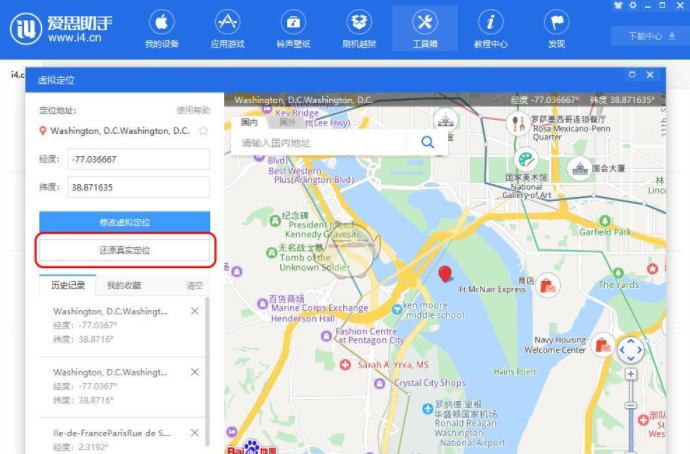Click 还原真实定位 restore button

click(124, 250)
